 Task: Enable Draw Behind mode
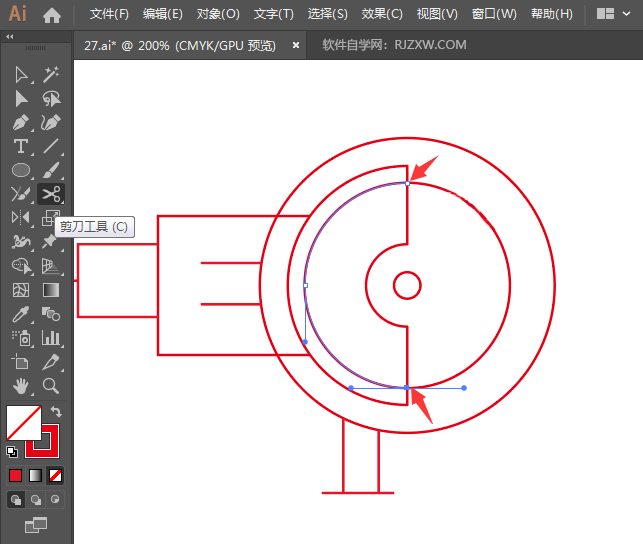[36, 499]
